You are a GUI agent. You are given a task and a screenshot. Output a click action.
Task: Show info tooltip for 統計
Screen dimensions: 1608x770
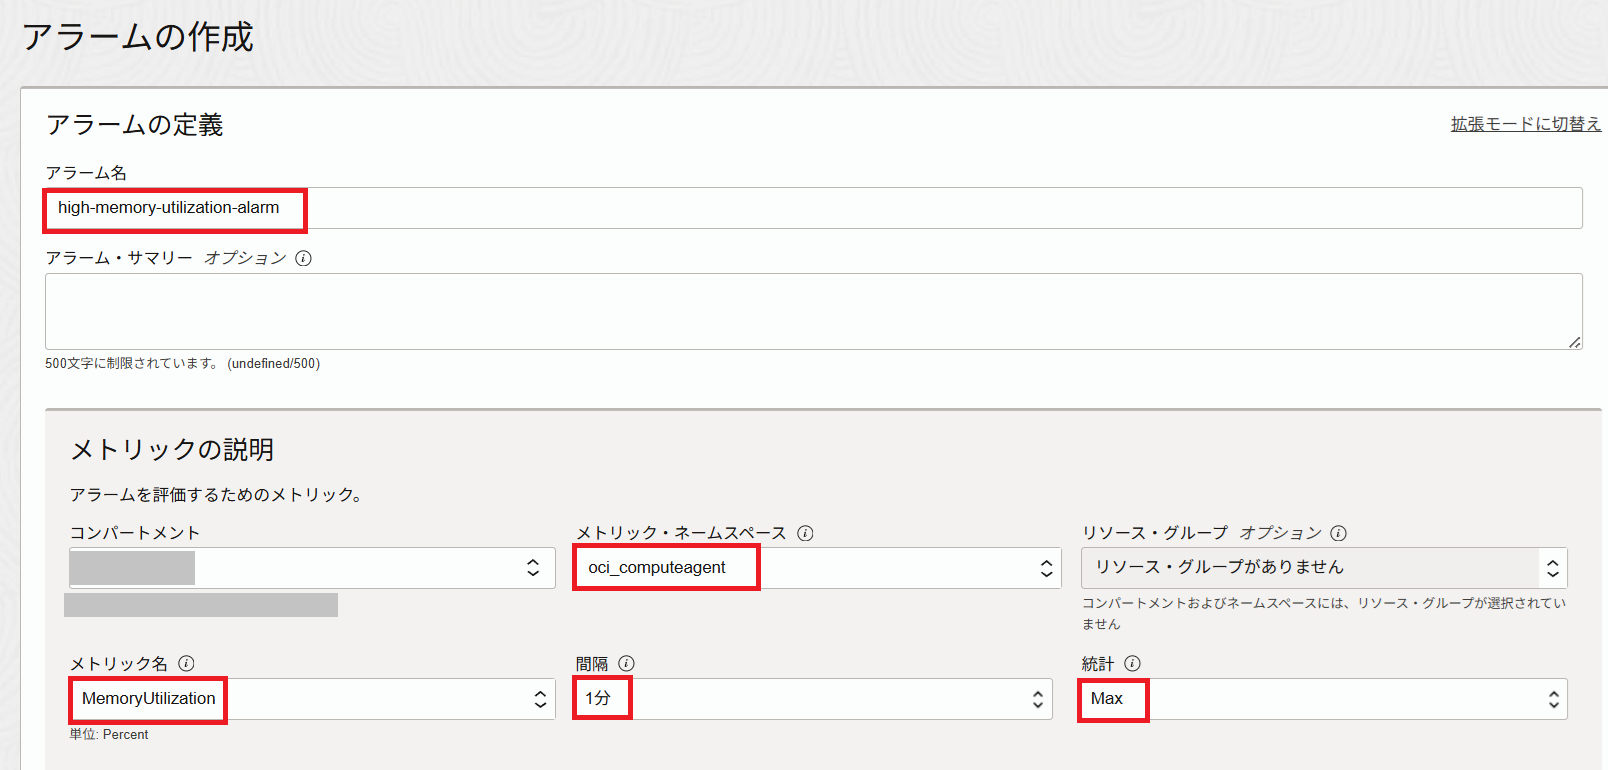click(x=1132, y=663)
